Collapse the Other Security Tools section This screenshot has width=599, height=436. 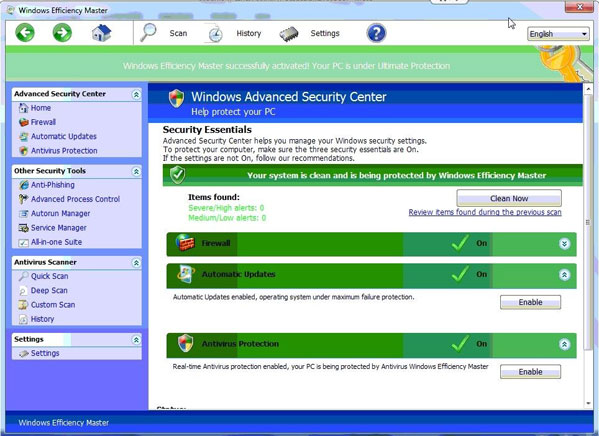click(136, 172)
